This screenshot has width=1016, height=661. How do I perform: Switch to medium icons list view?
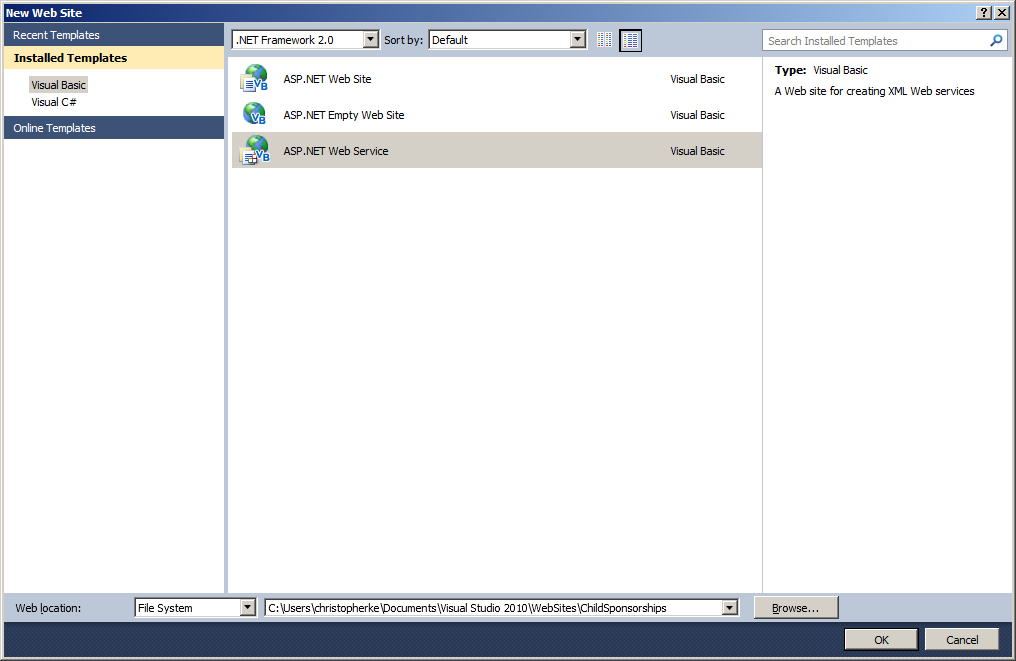tap(630, 40)
